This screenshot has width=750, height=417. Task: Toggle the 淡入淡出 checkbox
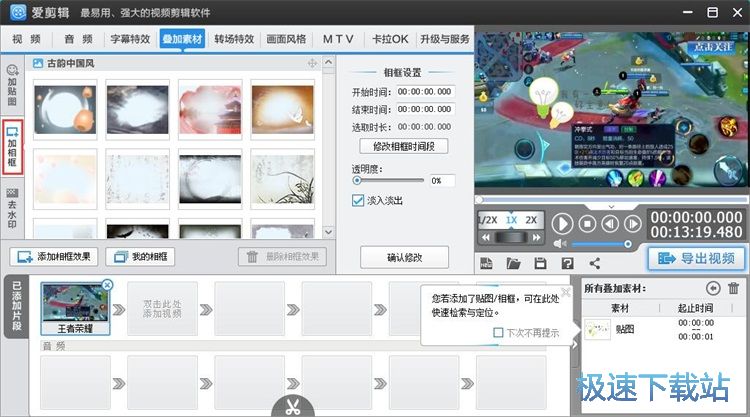(358, 200)
